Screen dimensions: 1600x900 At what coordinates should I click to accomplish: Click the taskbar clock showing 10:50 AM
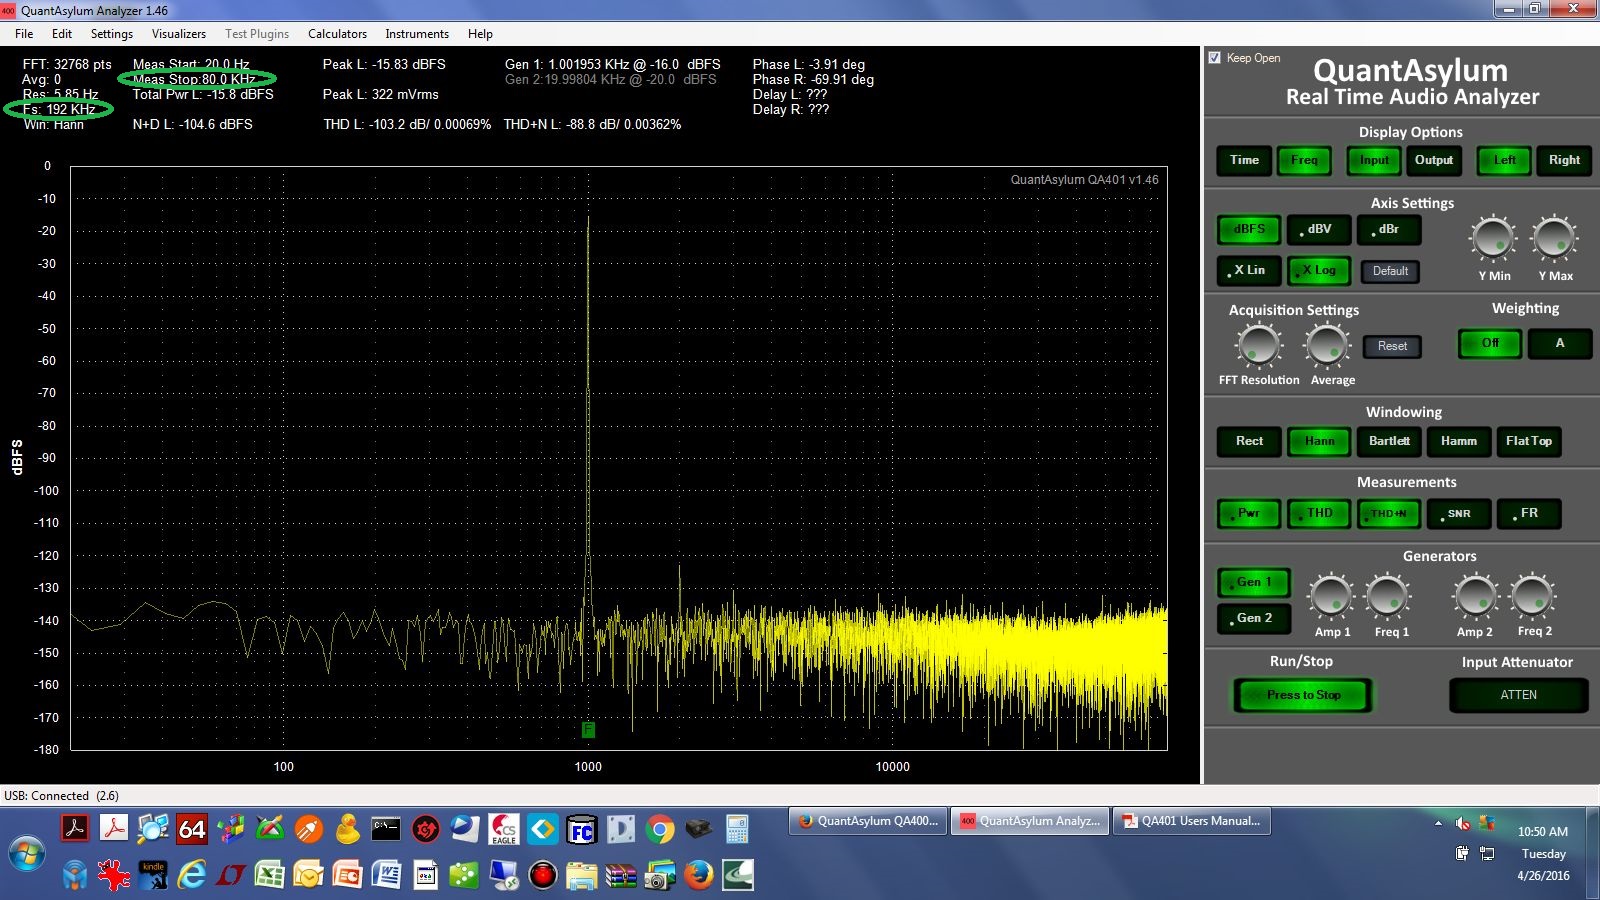pyautogui.click(x=1542, y=832)
